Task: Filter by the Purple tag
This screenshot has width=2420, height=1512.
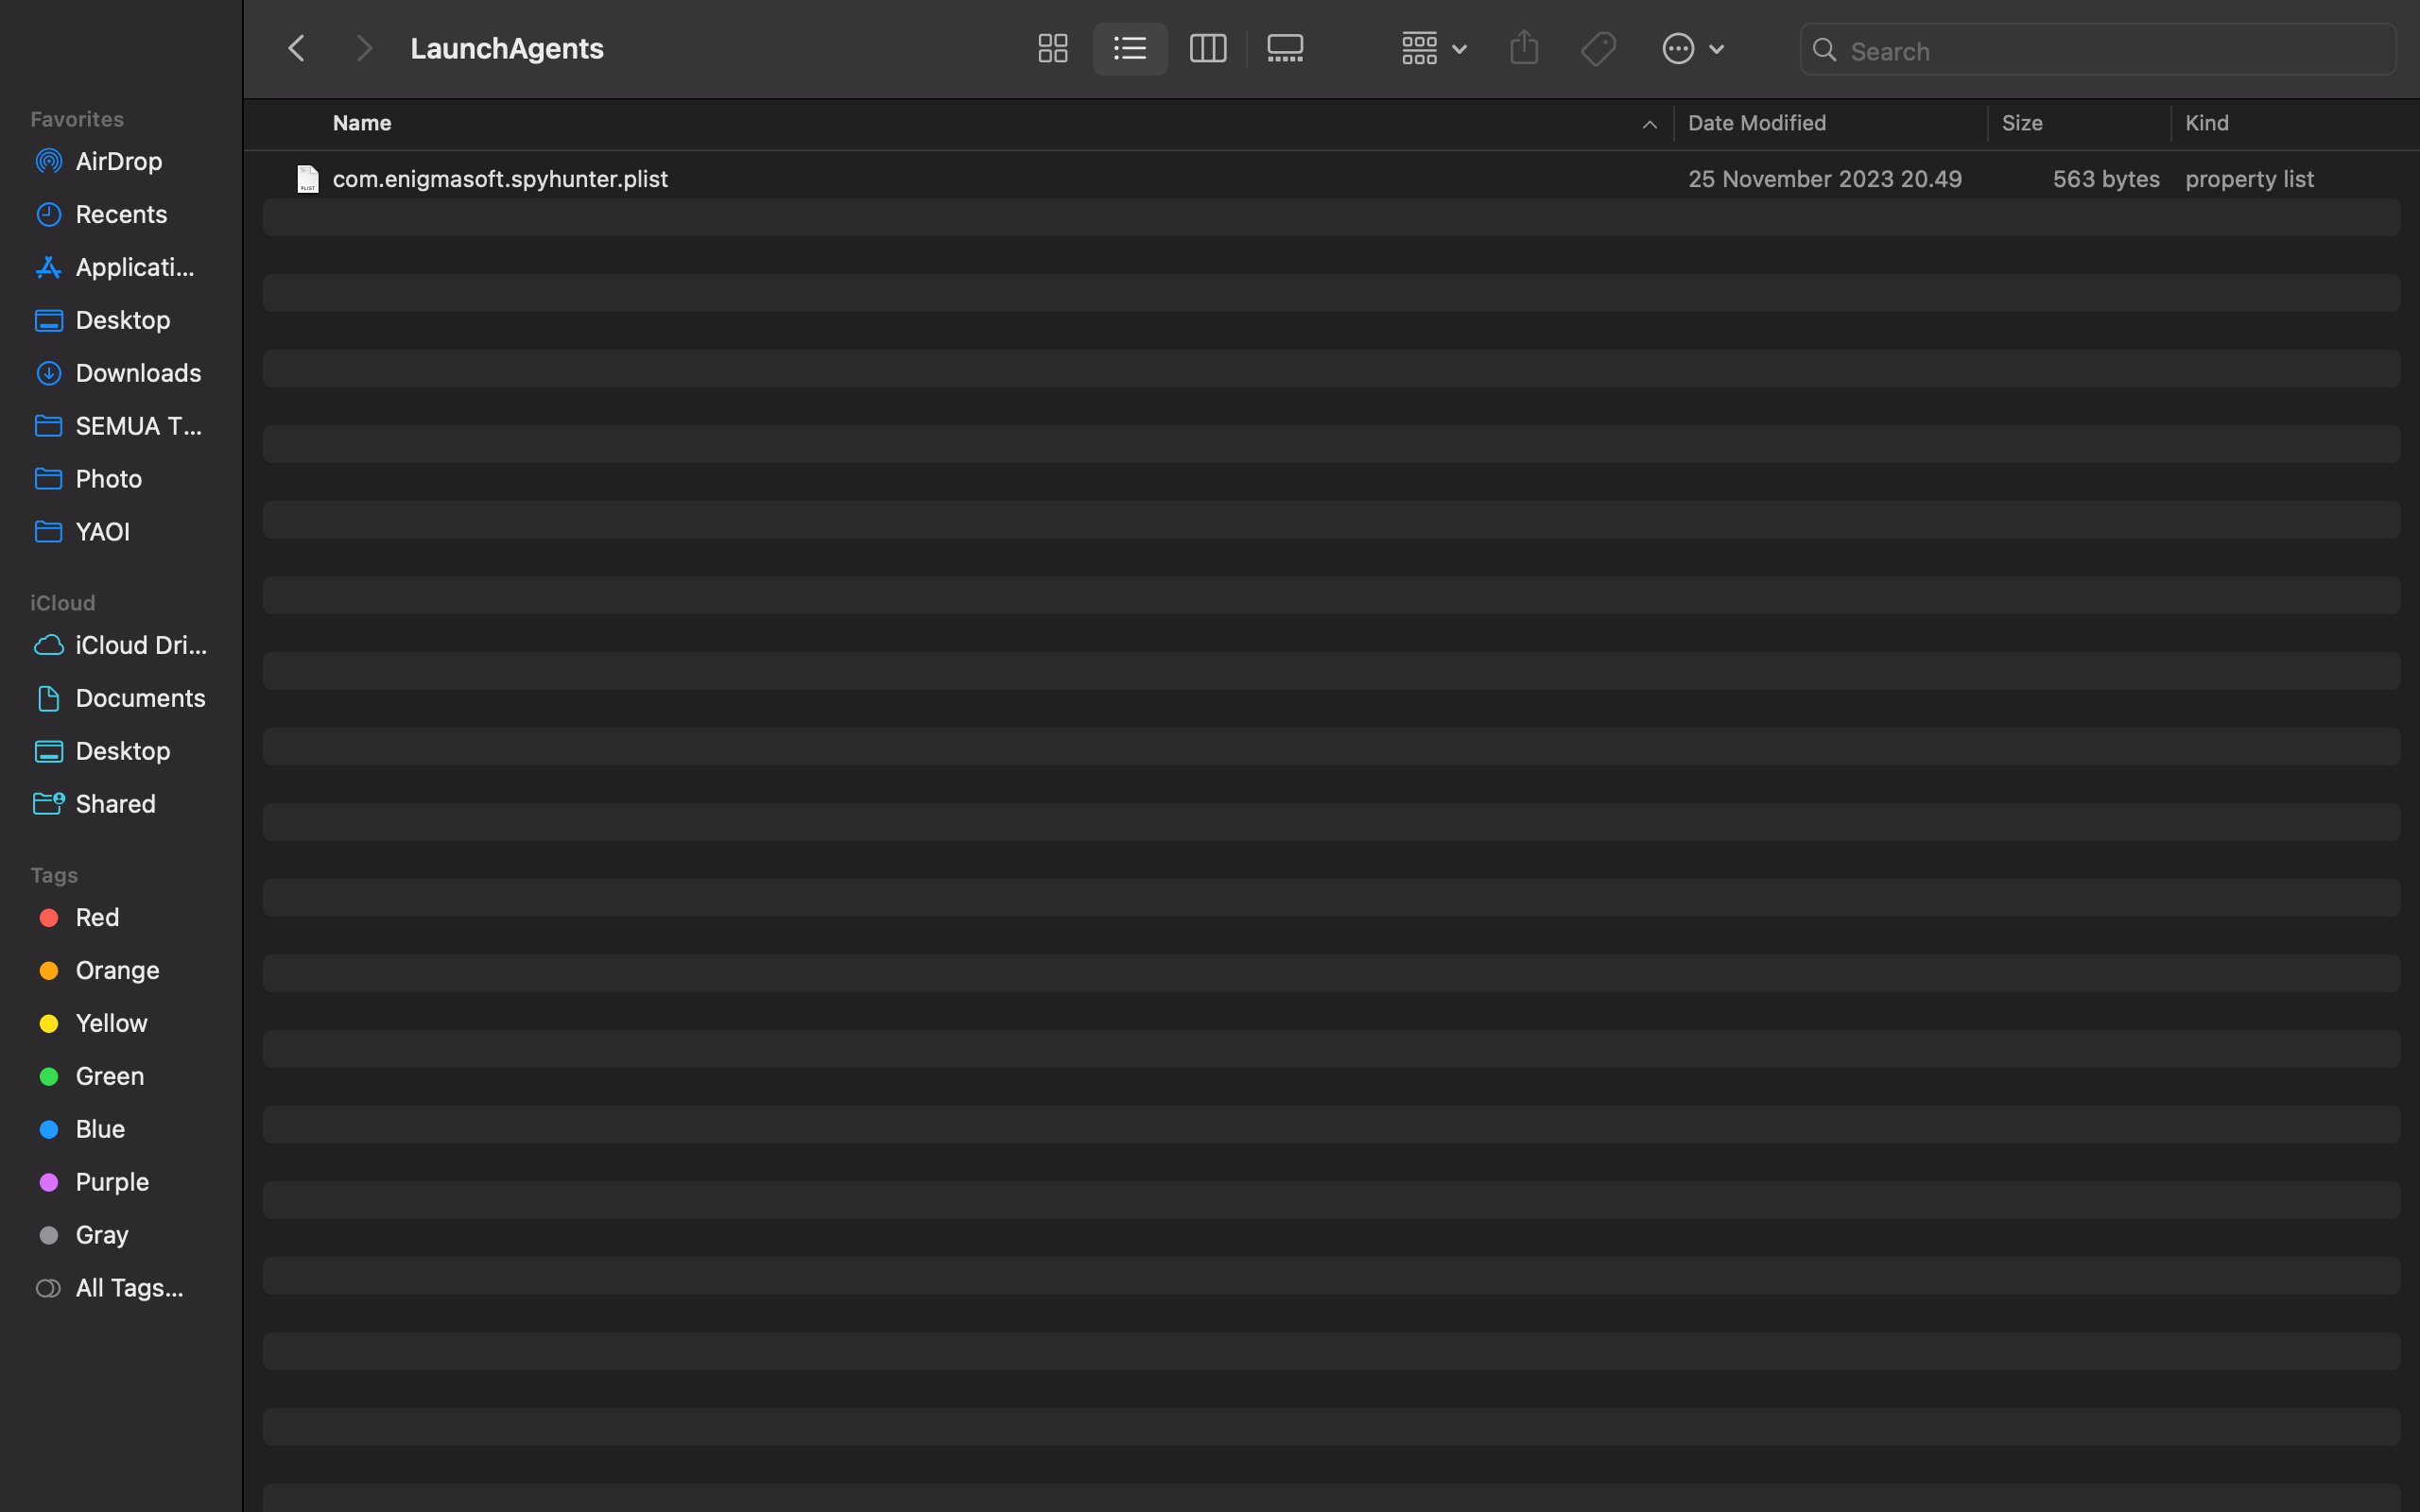Action: pyautogui.click(x=112, y=1182)
